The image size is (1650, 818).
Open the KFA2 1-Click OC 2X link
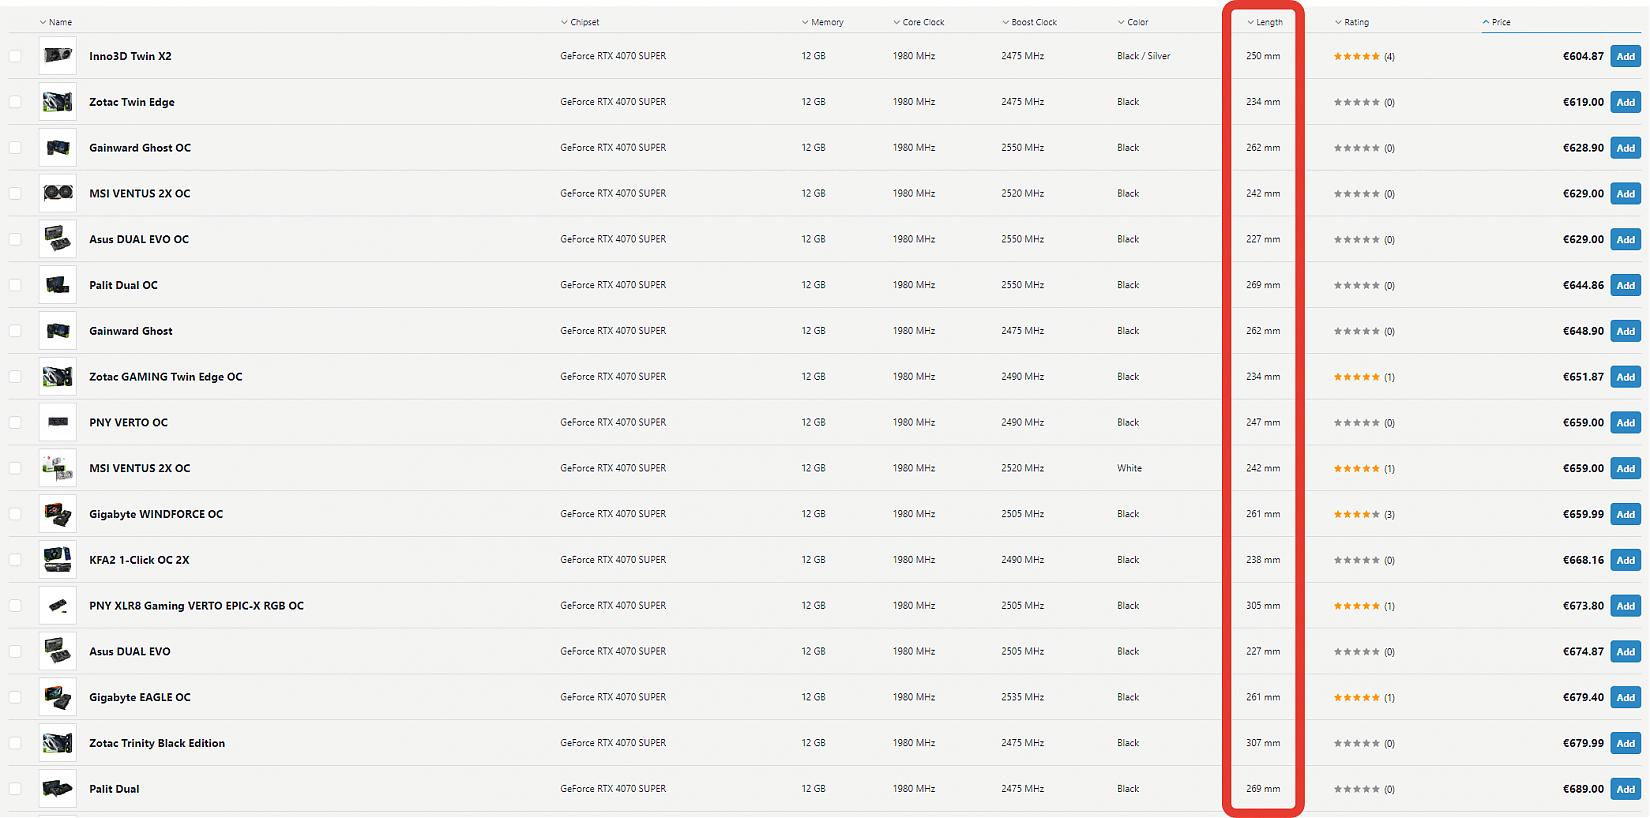(139, 560)
